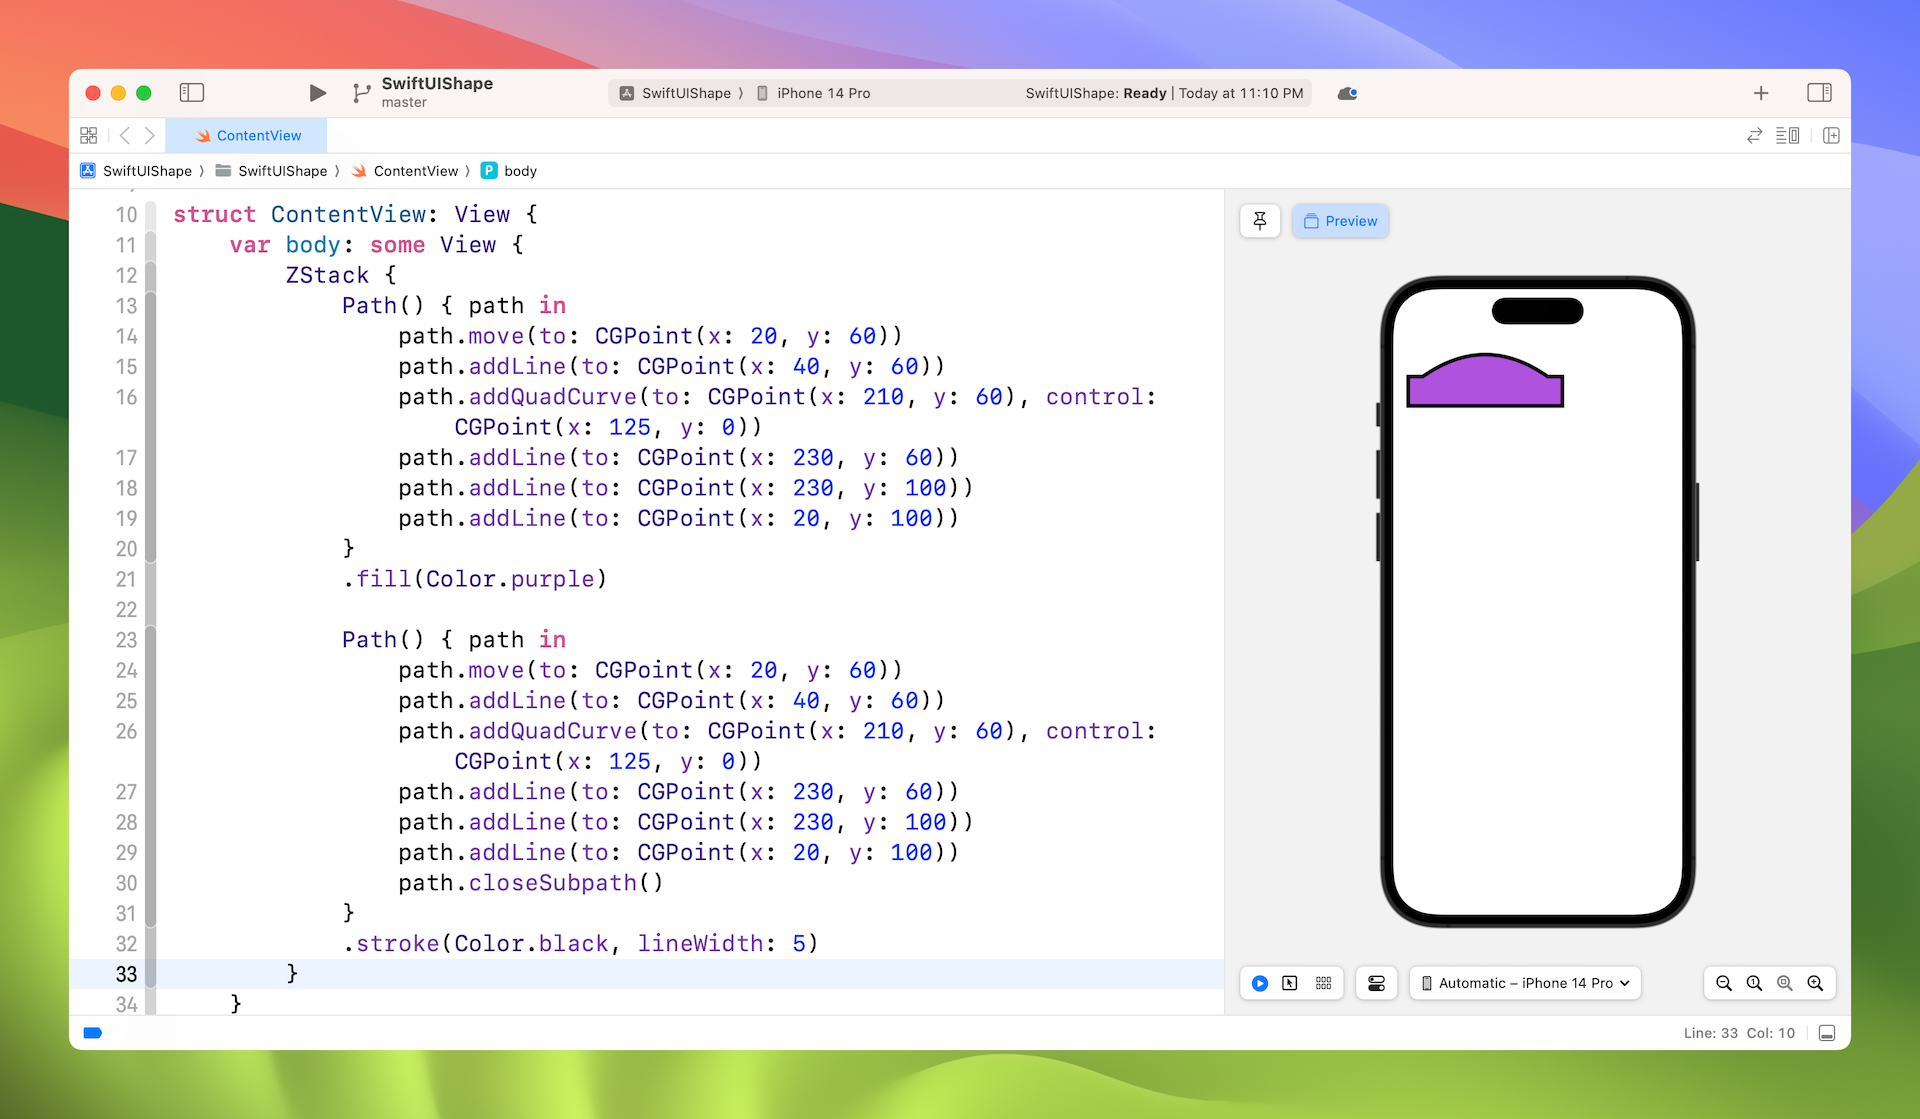Toggle the inspector panel
This screenshot has height=1119, width=1920.
(1819, 93)
